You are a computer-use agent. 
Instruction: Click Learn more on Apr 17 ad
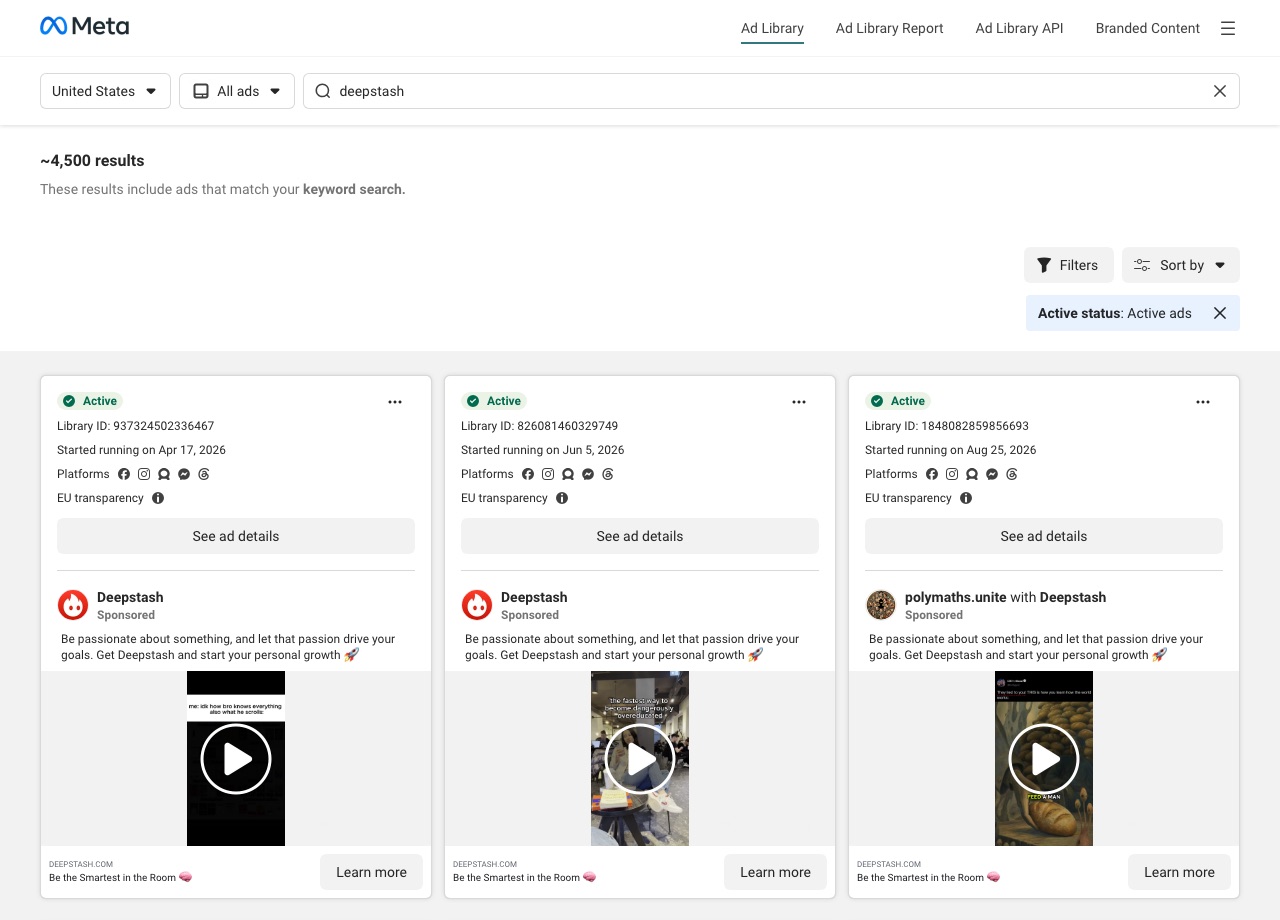click(x=371, y=872)
